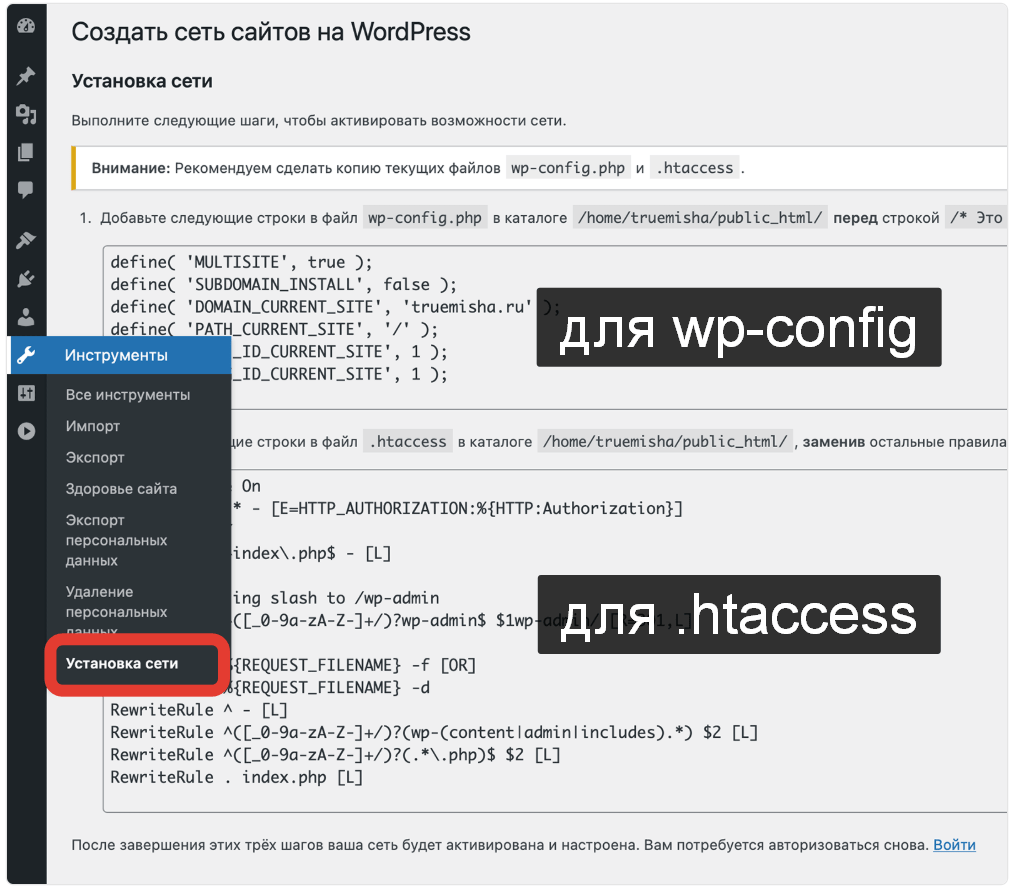This screenshot has height=886, width=1016.
Task: Open Plugins plug icon in sidebar
Action: (26, 279)
